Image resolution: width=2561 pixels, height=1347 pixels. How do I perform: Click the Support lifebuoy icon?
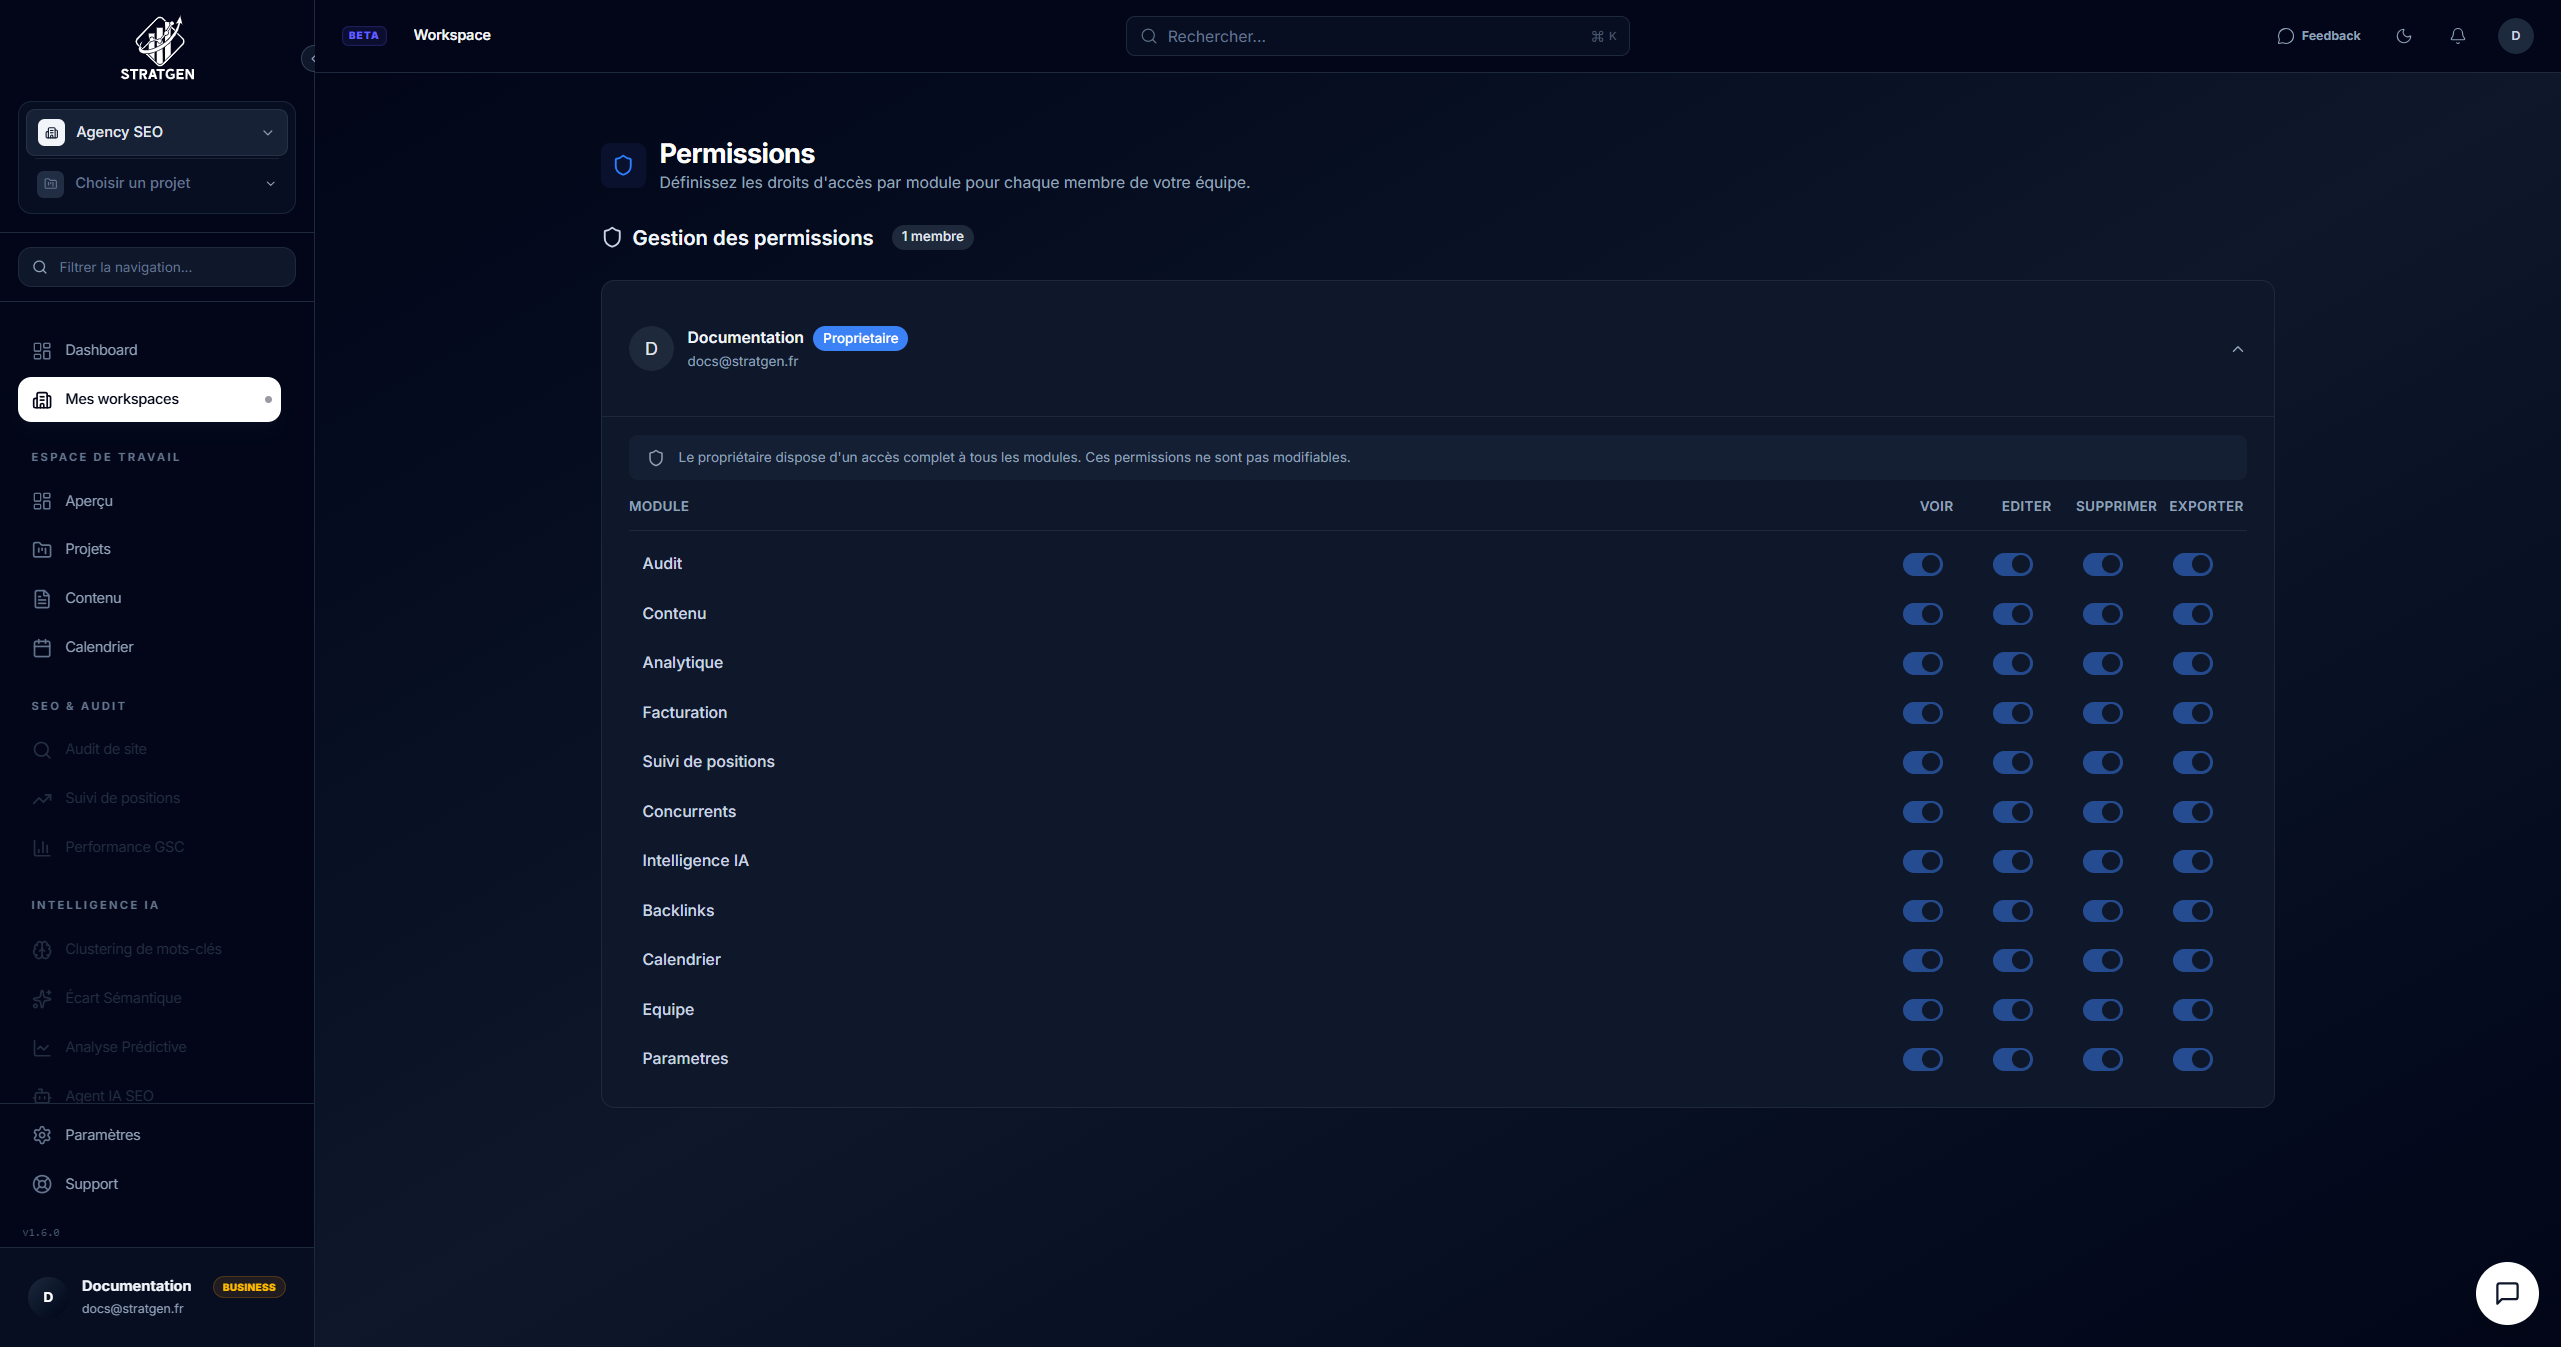pos(42,1184)
